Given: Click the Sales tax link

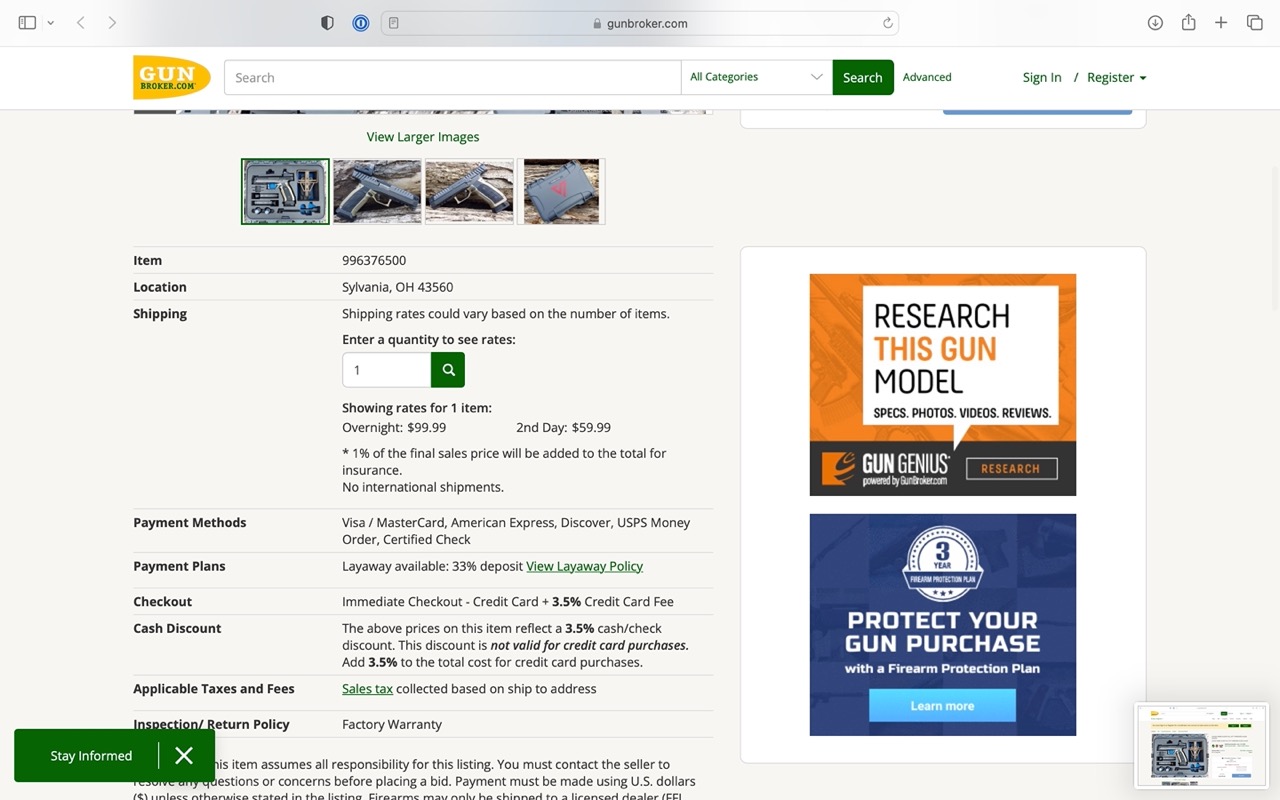Looking at the screenshot, I should pyautogui.click(x=367, y=689).
